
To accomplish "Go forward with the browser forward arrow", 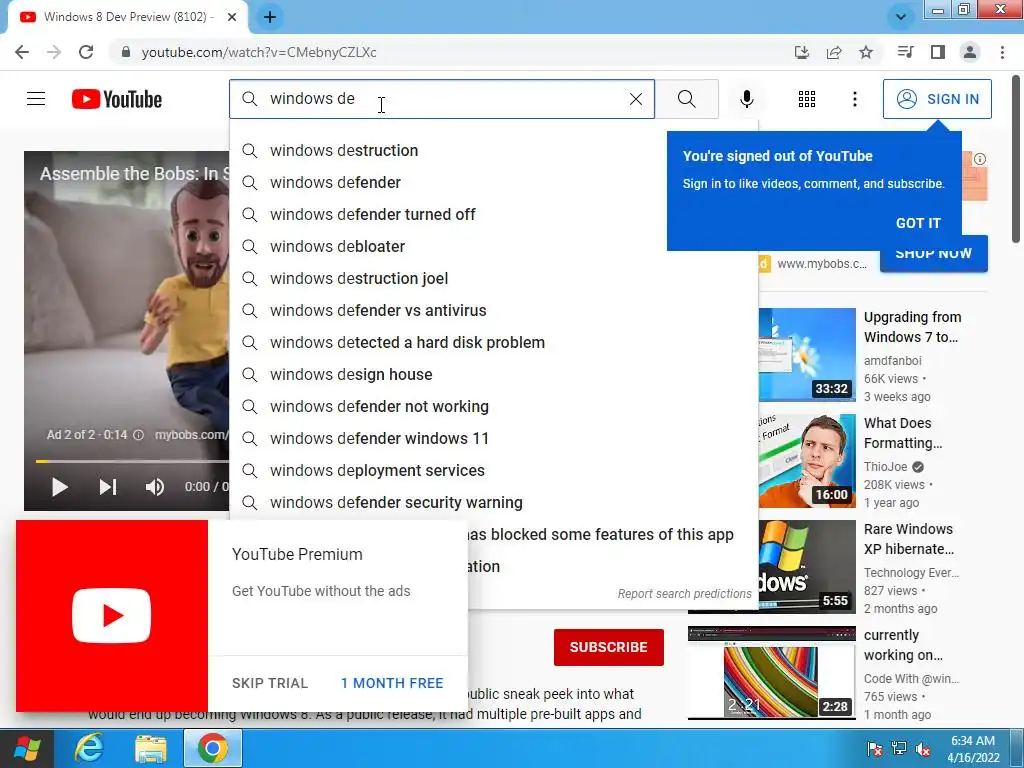I will coord(54,52).
